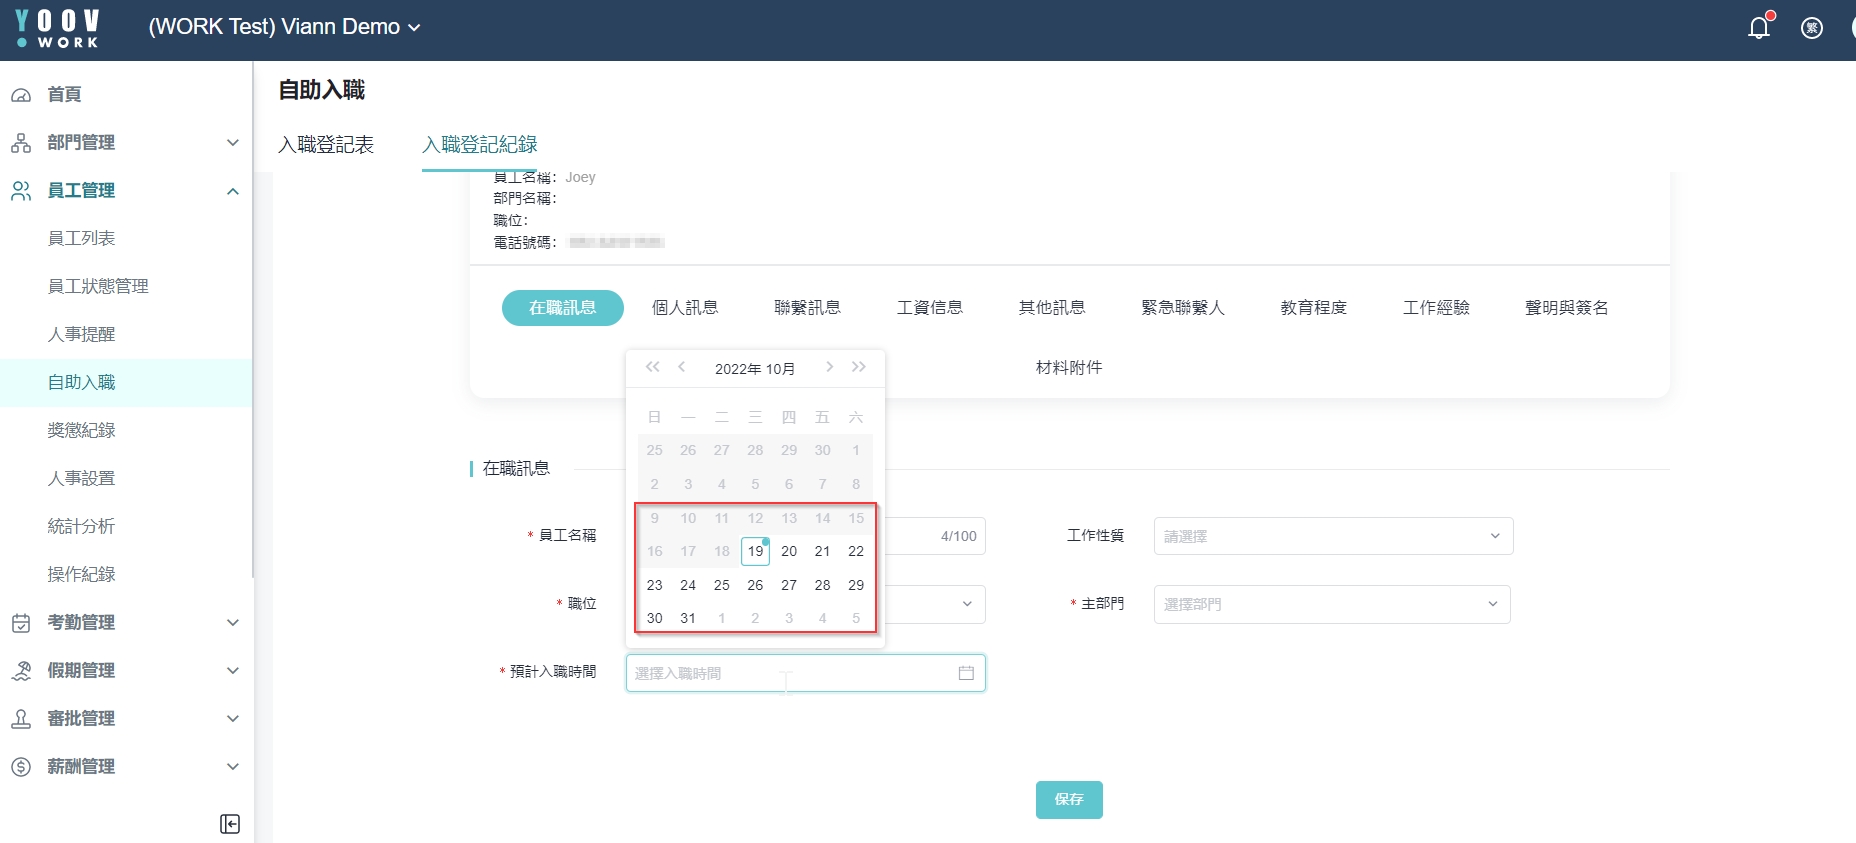The width and height of the screenshot is (1856, 843).
Task: Select the 個人訊息 tab
Action: 685,308
